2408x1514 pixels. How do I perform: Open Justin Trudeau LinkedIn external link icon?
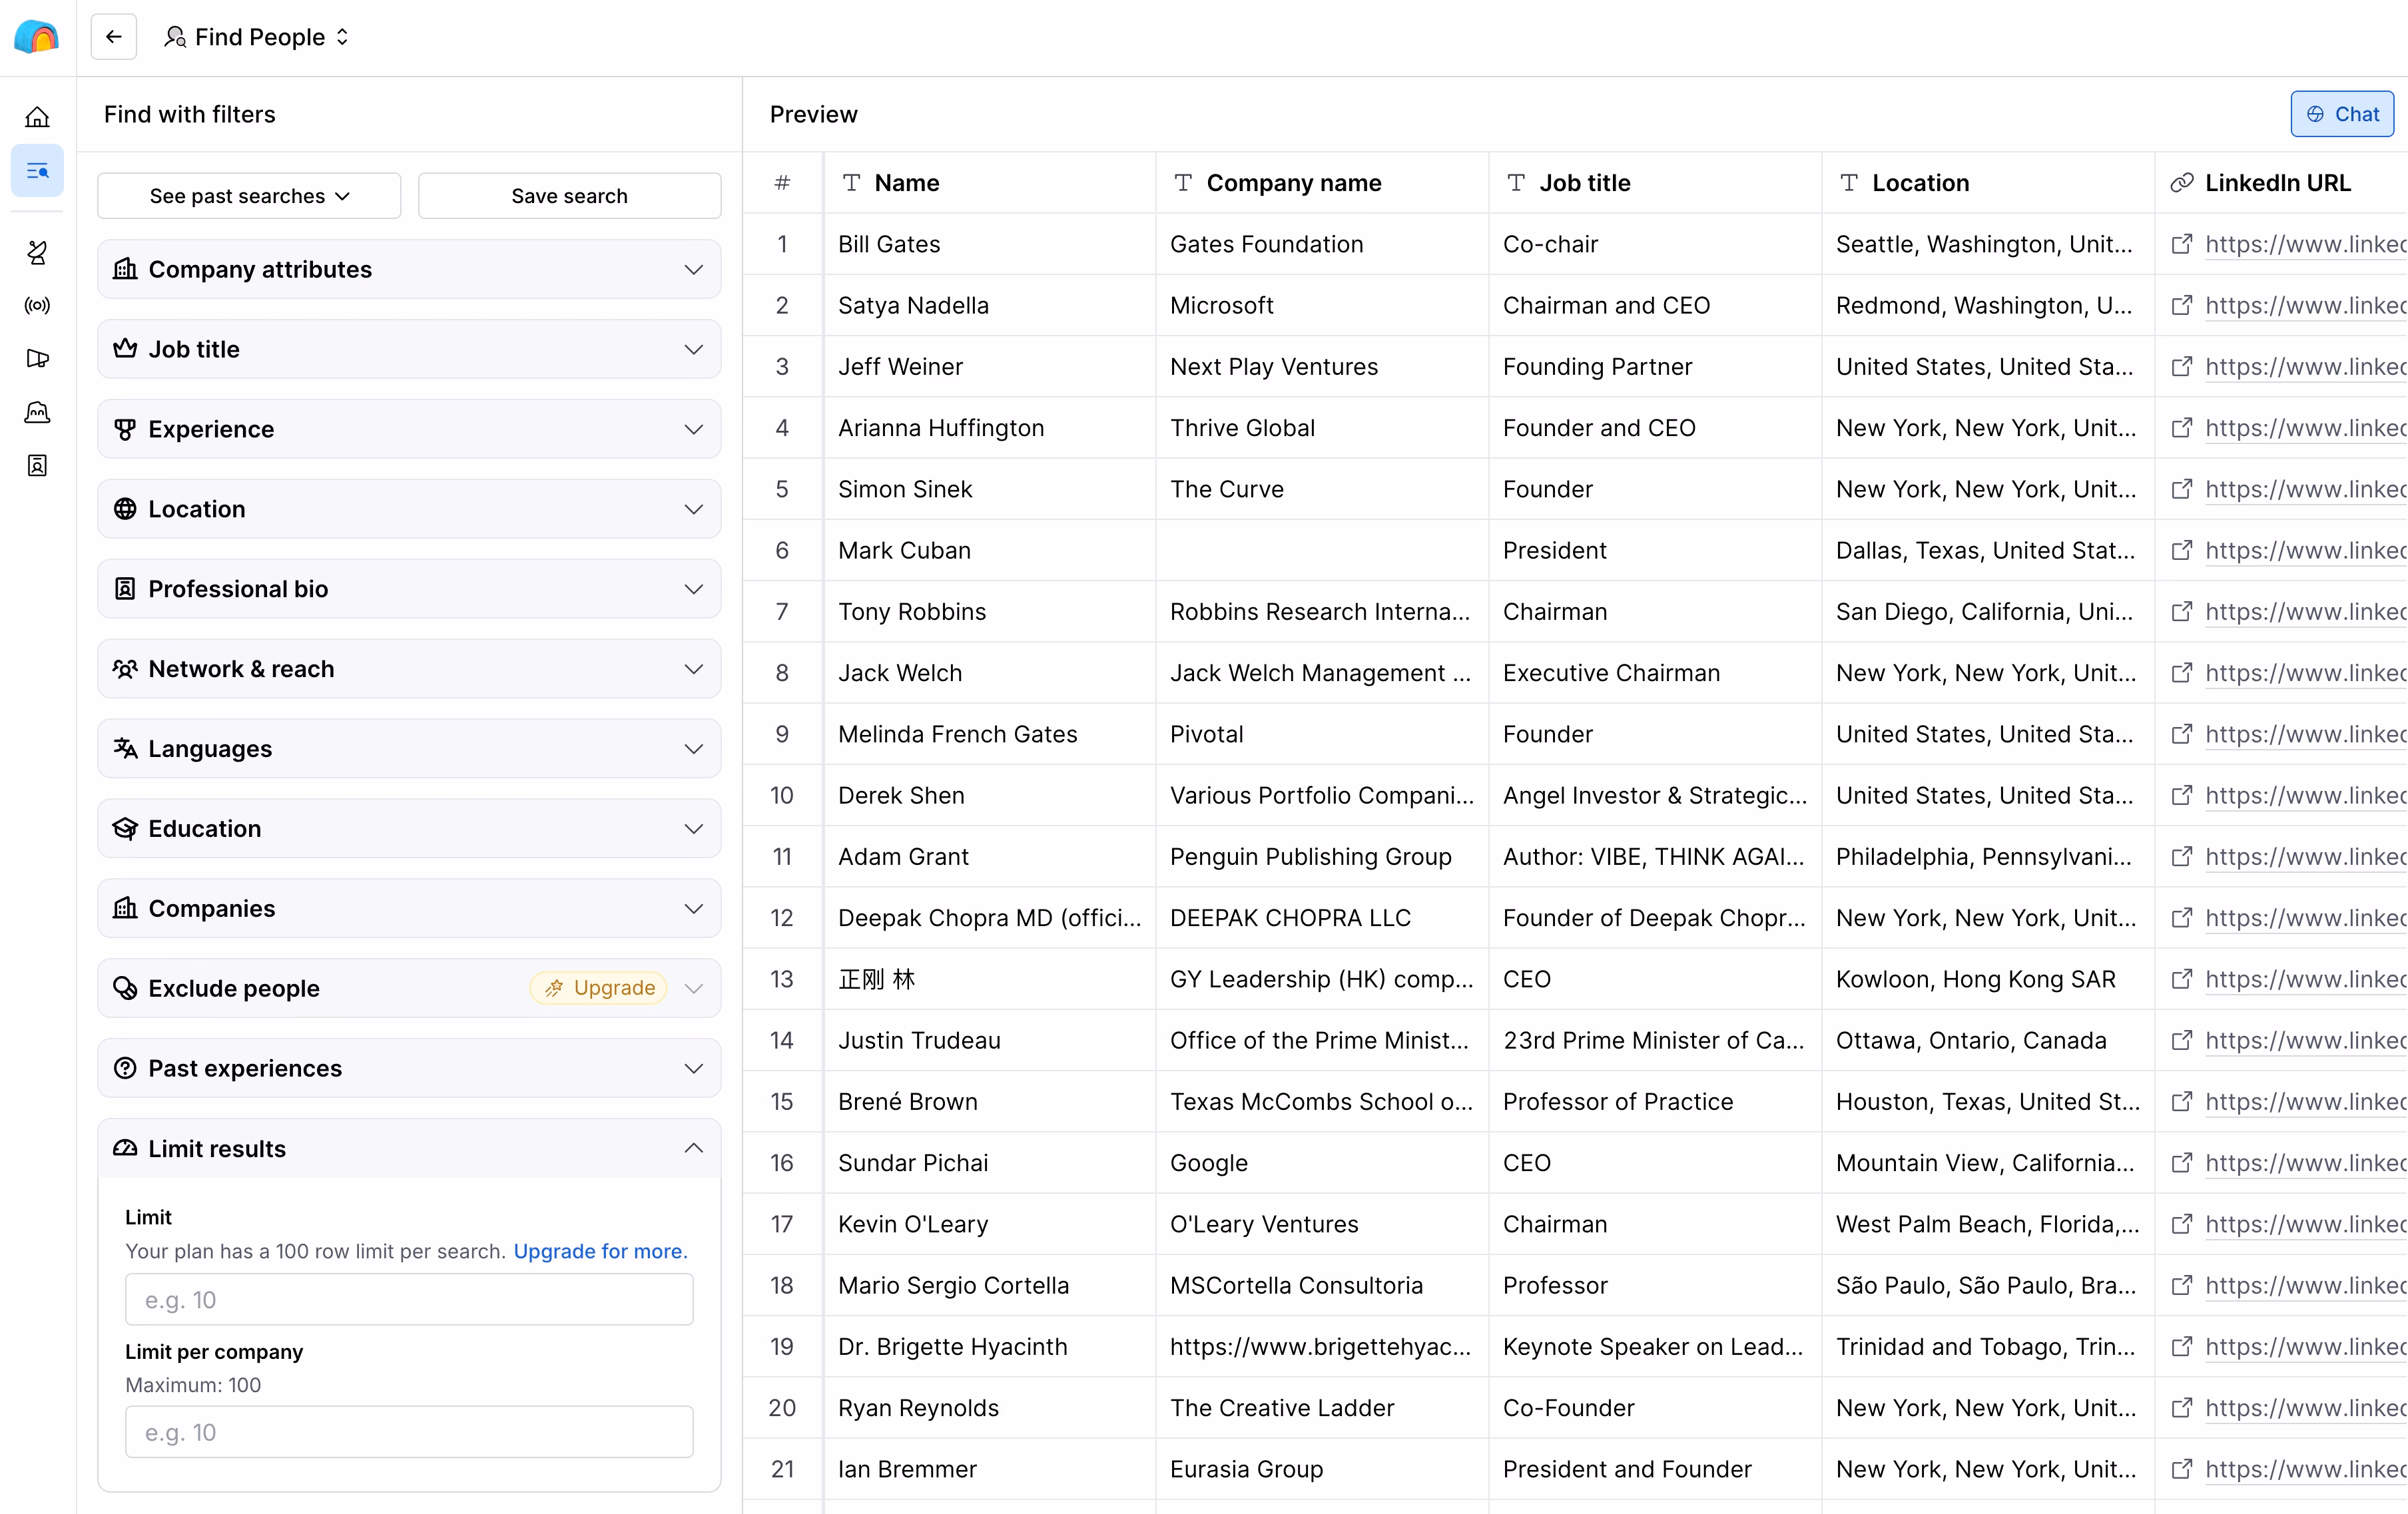(2182, 1040)
